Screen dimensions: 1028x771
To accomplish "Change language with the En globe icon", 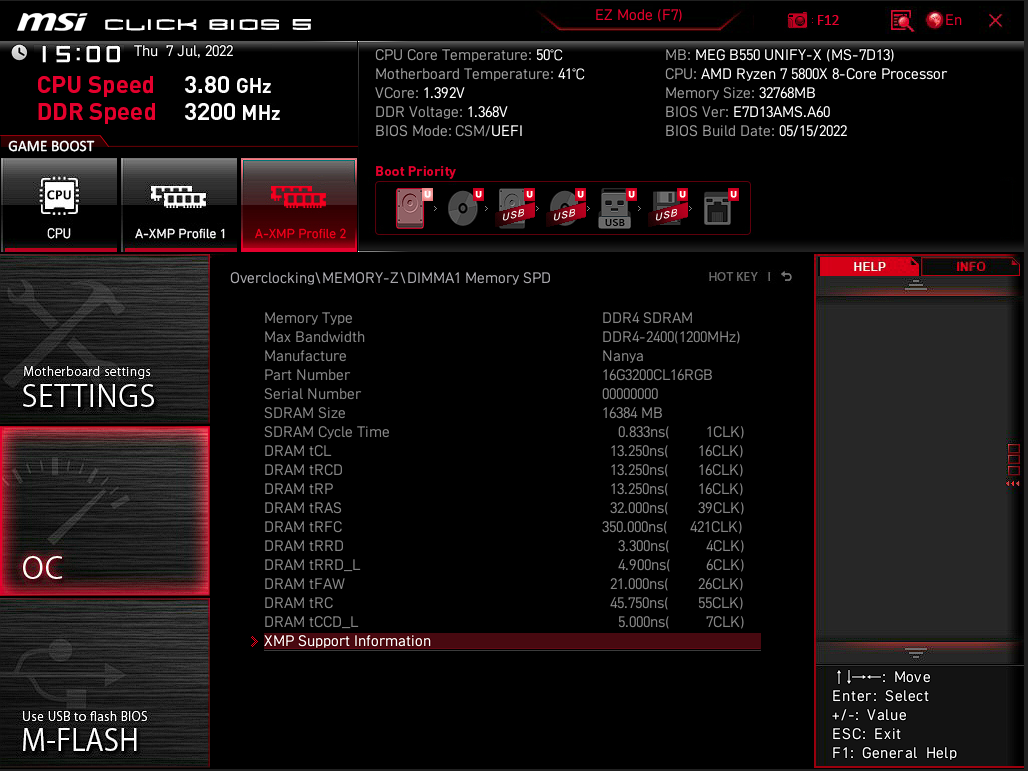I will pyautogui.click(x=944, y=20).
